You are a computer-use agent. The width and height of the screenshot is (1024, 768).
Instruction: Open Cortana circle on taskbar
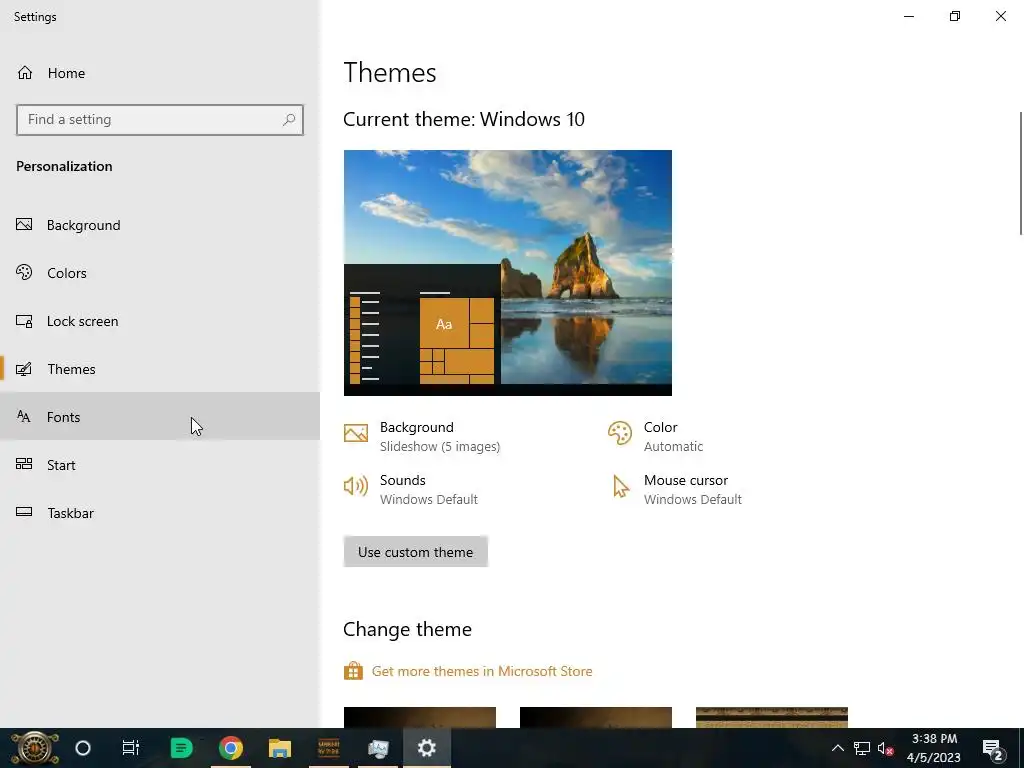coord(83,748)
